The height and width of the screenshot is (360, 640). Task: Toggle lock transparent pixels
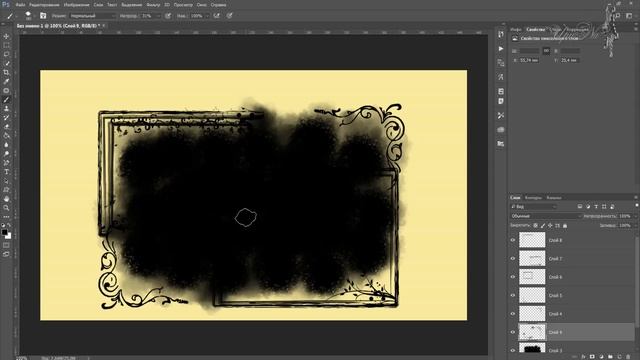[x=536, y=225]
